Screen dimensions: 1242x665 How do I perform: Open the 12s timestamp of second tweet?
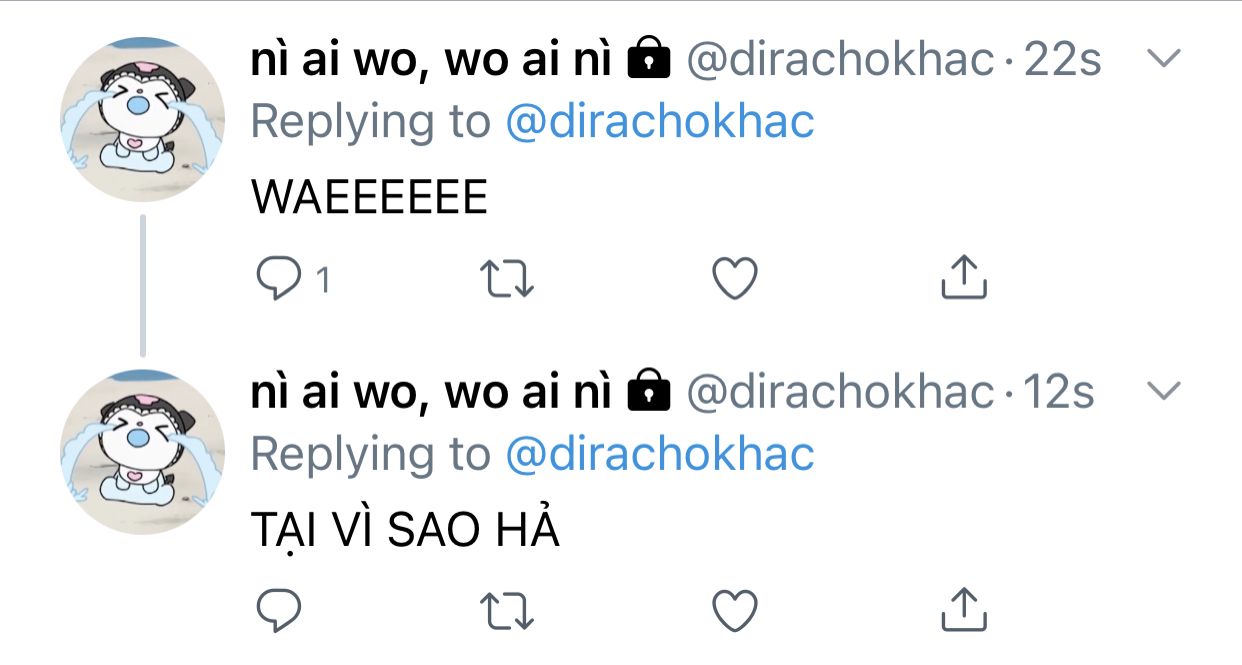[1059, 392]
